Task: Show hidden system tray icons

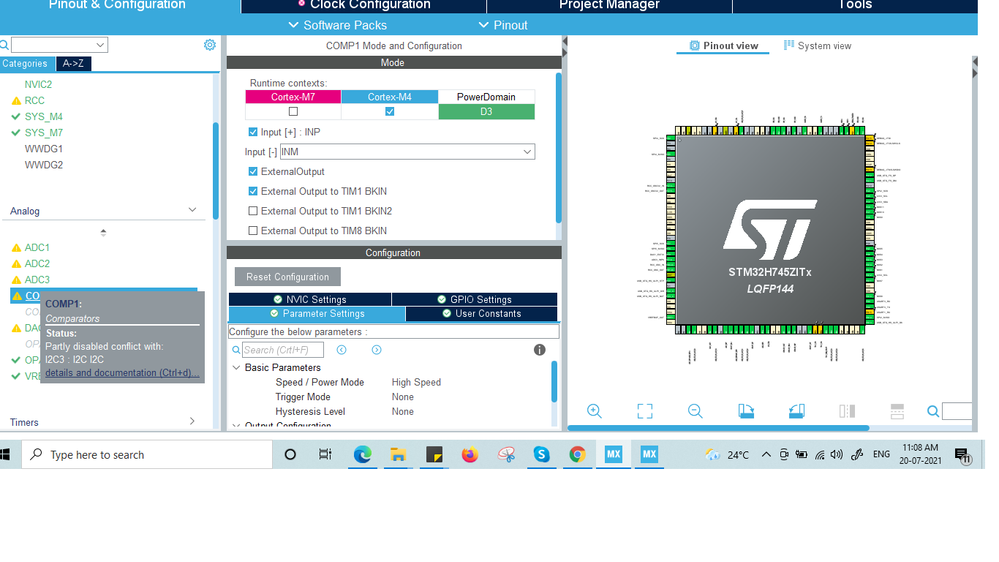Action: click(x=766, y=454)
